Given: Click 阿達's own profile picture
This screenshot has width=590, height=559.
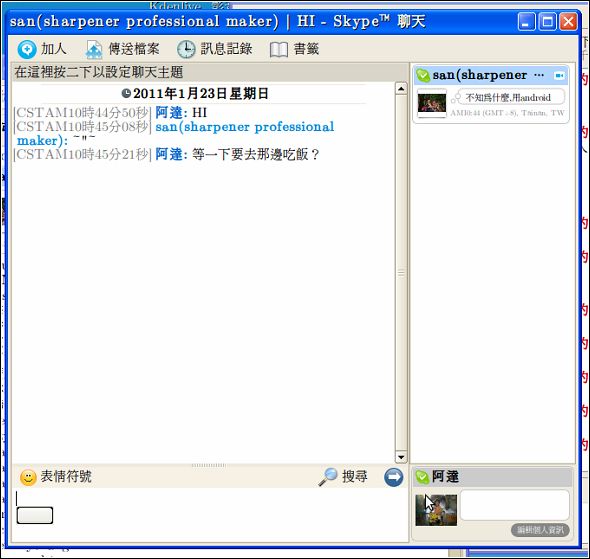Looking at the screenshot, I should (436, 510).
